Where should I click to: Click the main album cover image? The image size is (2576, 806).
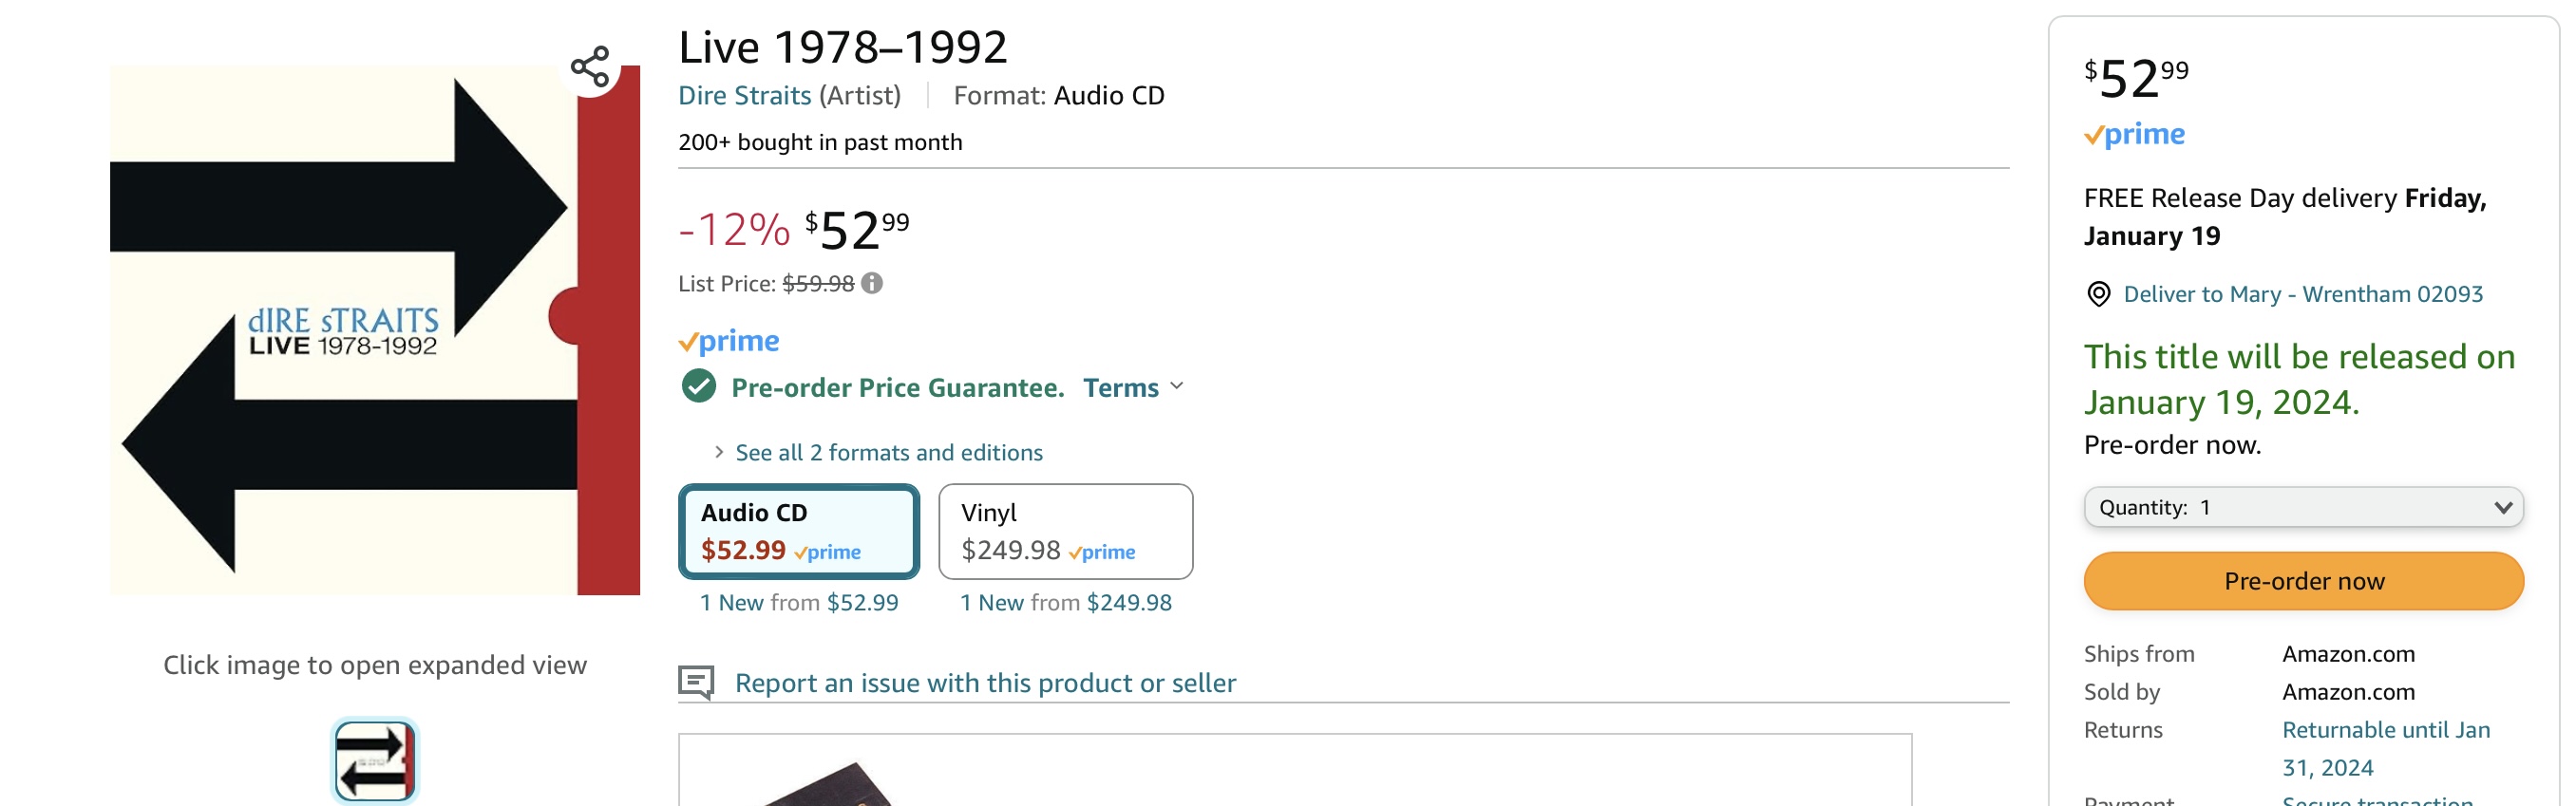pos(374,330)
